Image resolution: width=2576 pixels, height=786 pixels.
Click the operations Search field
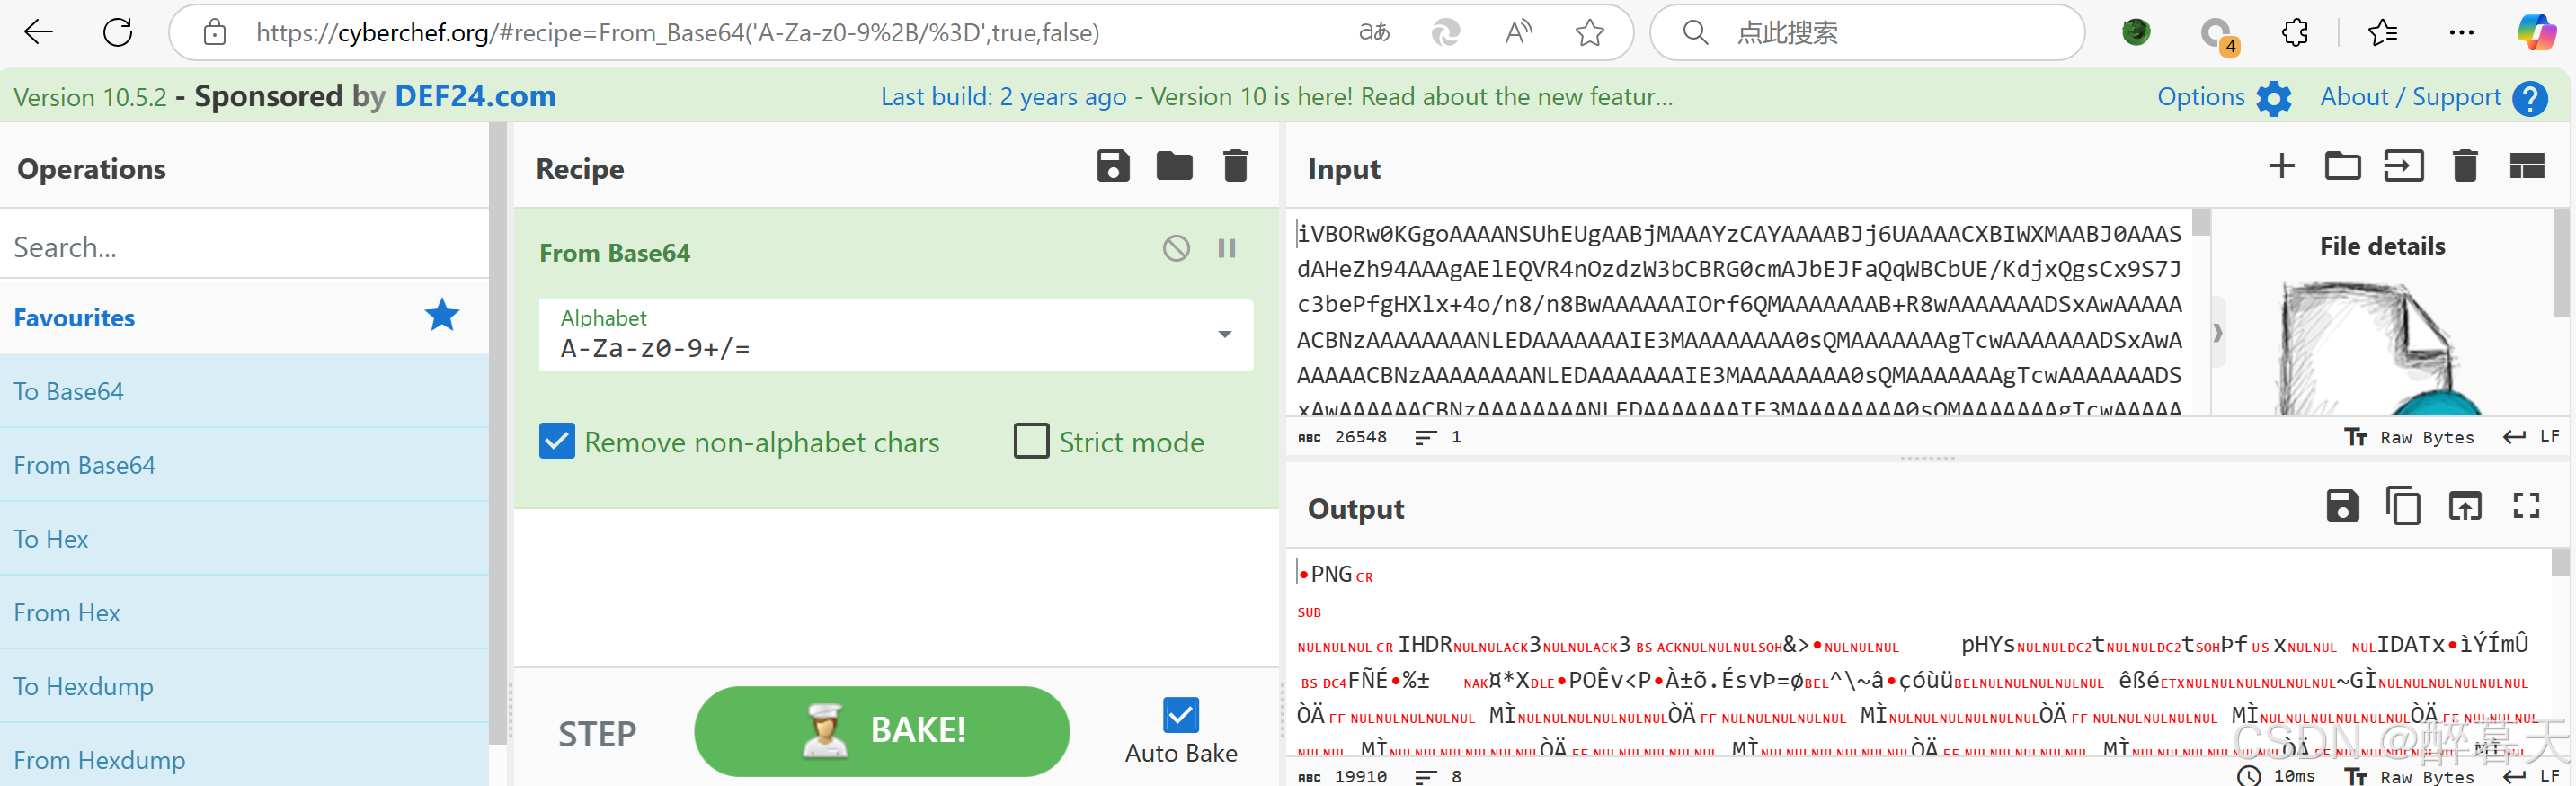244,246
